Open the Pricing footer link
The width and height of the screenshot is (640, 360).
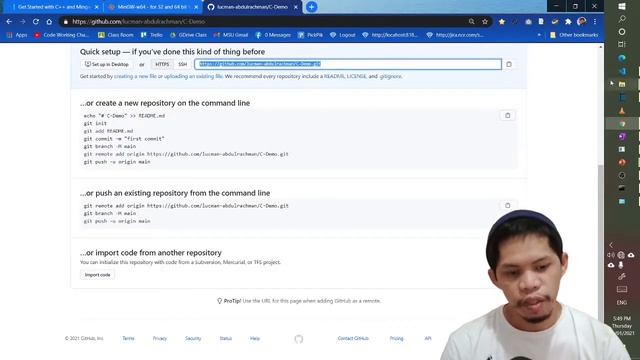click(x=396, y=338)
